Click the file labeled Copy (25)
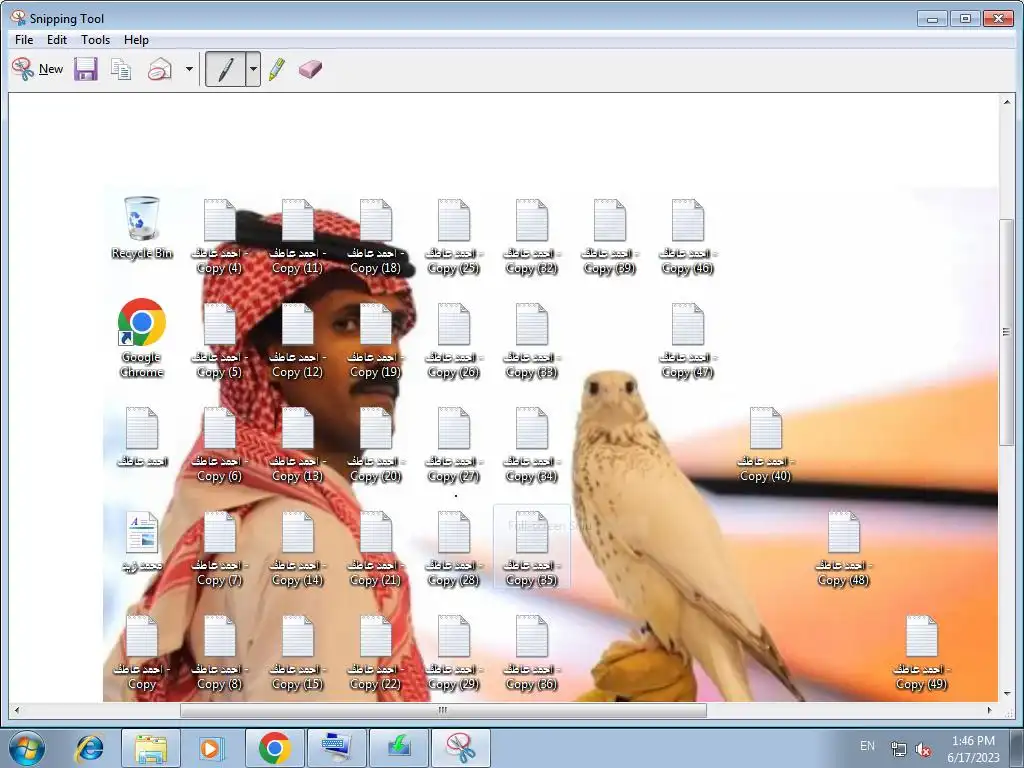Screen dimensions: 1024x768 [x=453, y=236]
